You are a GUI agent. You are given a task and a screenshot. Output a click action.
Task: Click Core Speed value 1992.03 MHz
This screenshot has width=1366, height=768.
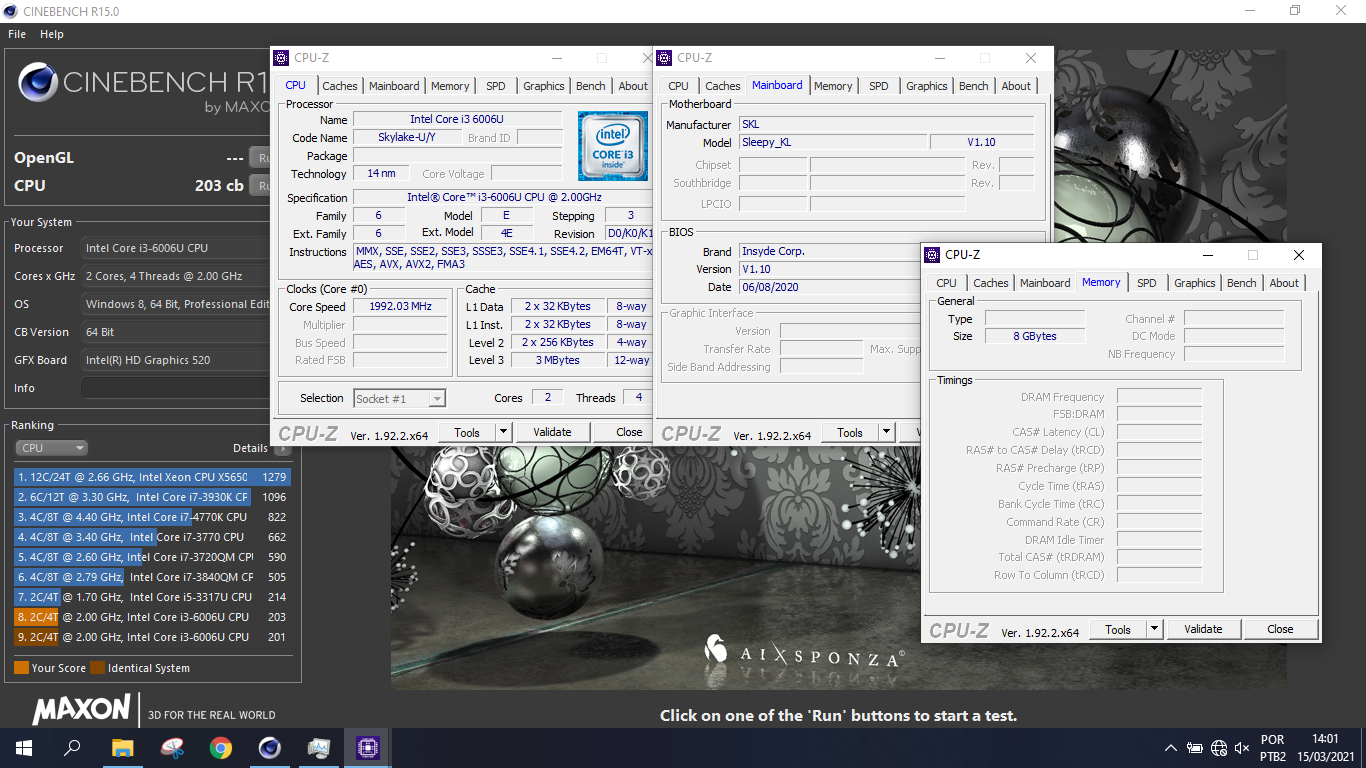(400, 307)
